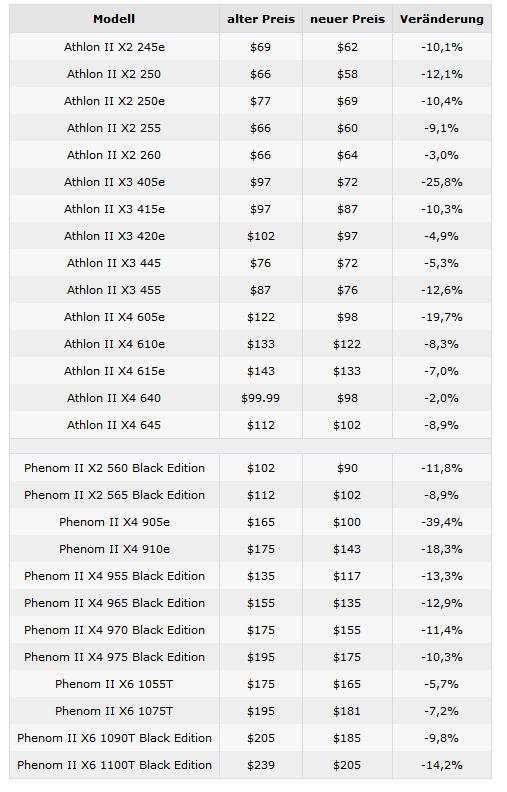Viewport: 507px width, 792px height.
Task: Click the Veränderung column header
Action: [442, 19]
